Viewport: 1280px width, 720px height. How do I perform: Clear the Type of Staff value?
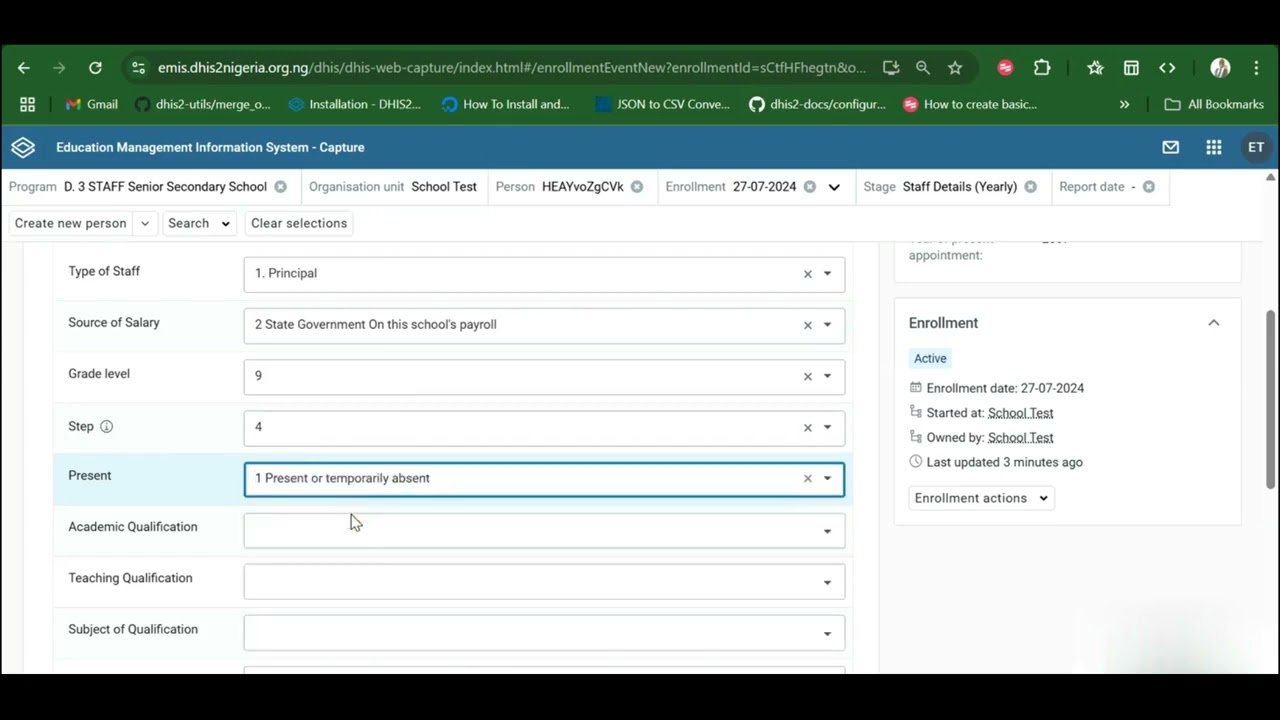coord(808,274)
